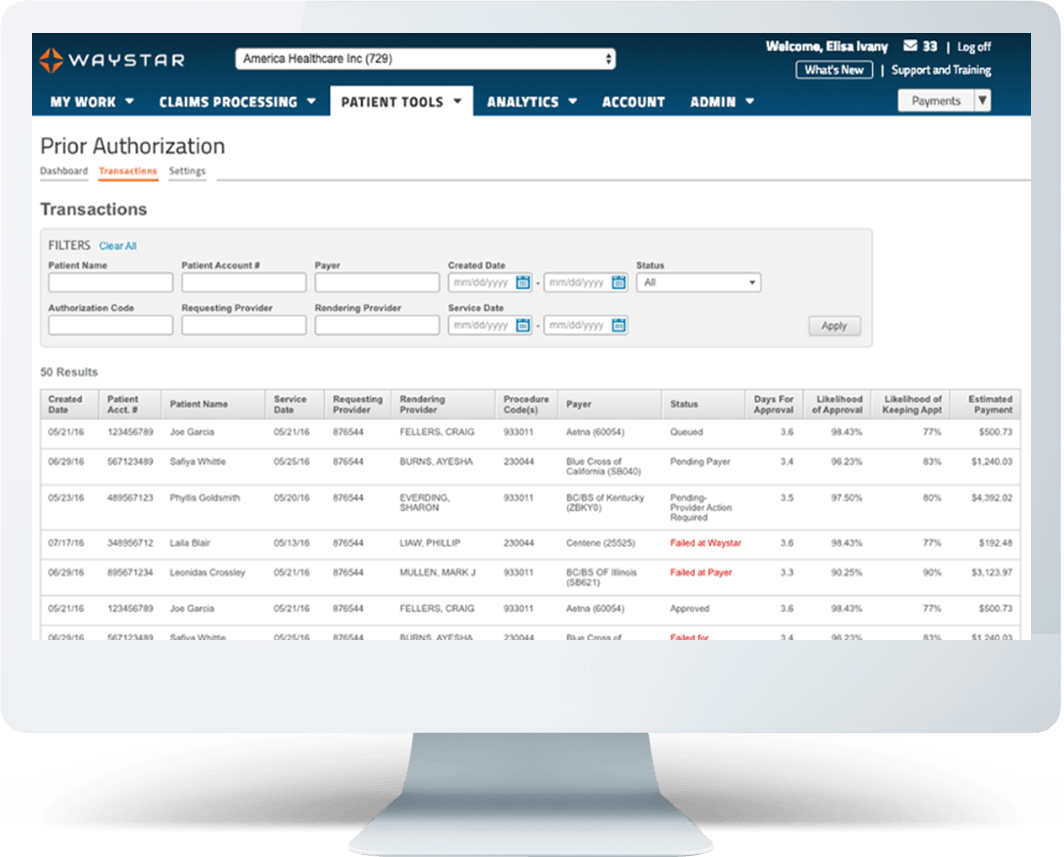The image size is (1064, 857).
Task: Switch to the Dashboard tab
Action: click(x=64, y=171)
